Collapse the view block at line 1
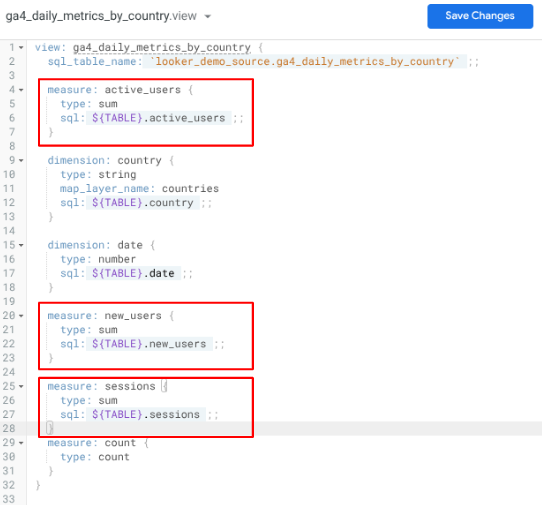 click(21, 47)
